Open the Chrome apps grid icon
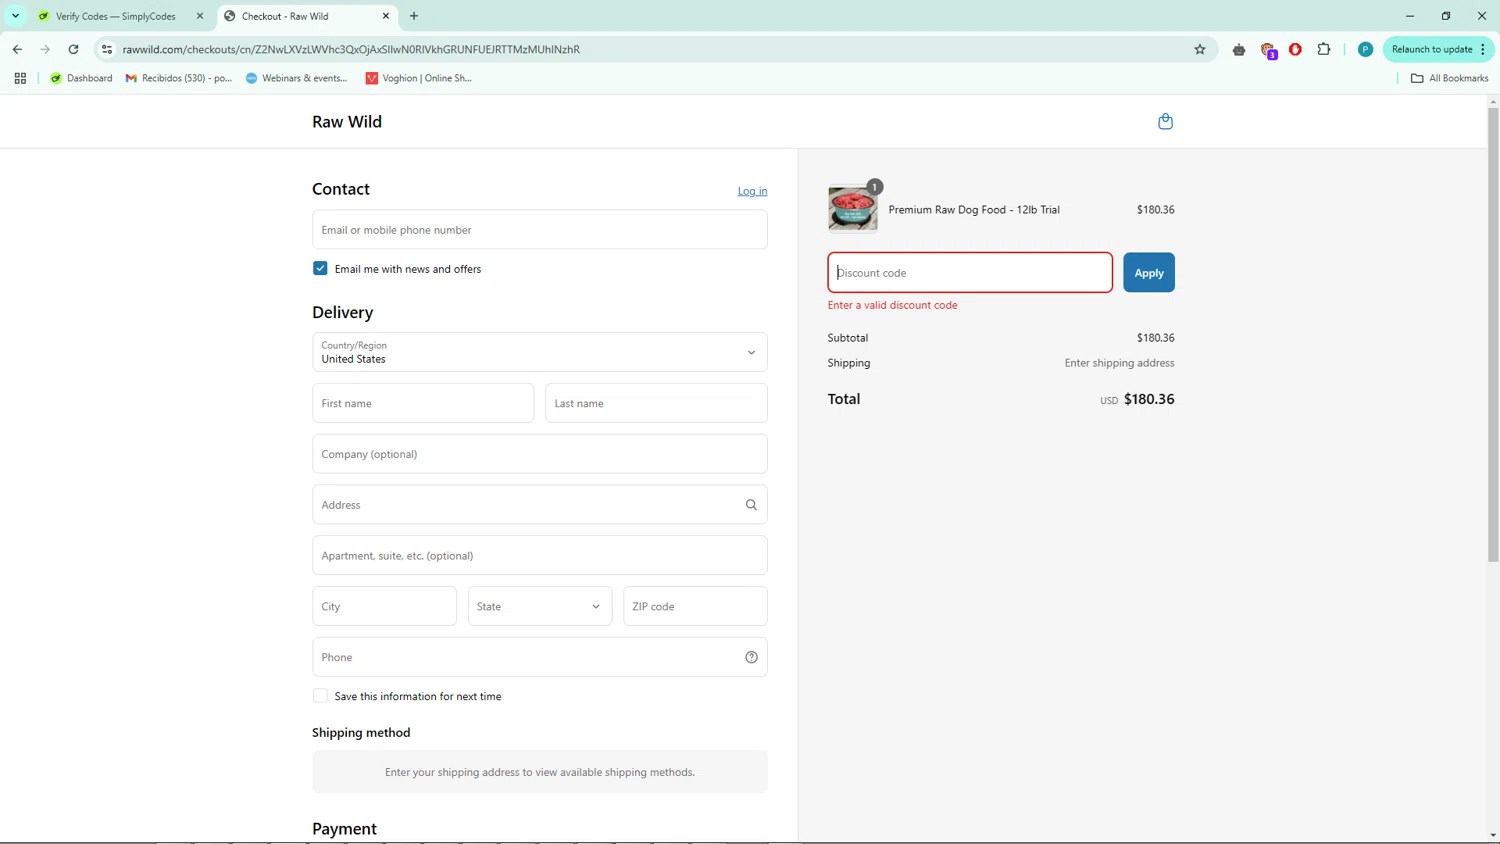Image resolution: width=1500 pixels, height=844 pixels. 20,78
